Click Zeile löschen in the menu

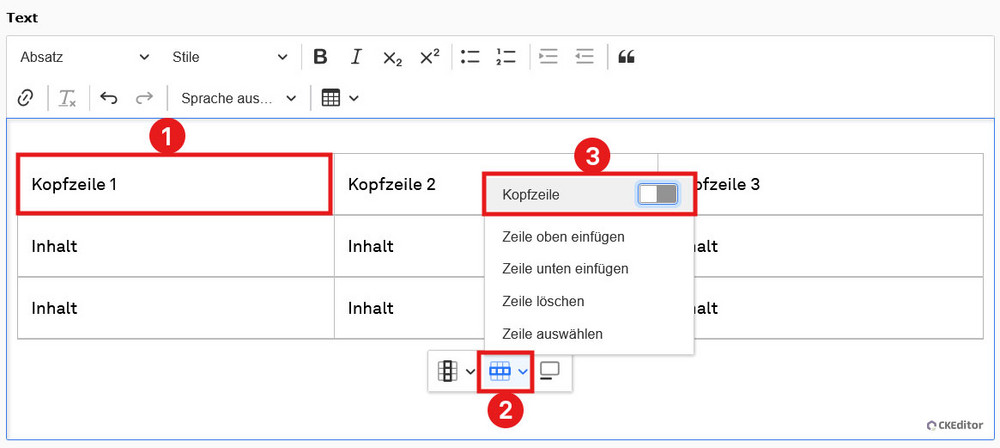tap(543, 301)
